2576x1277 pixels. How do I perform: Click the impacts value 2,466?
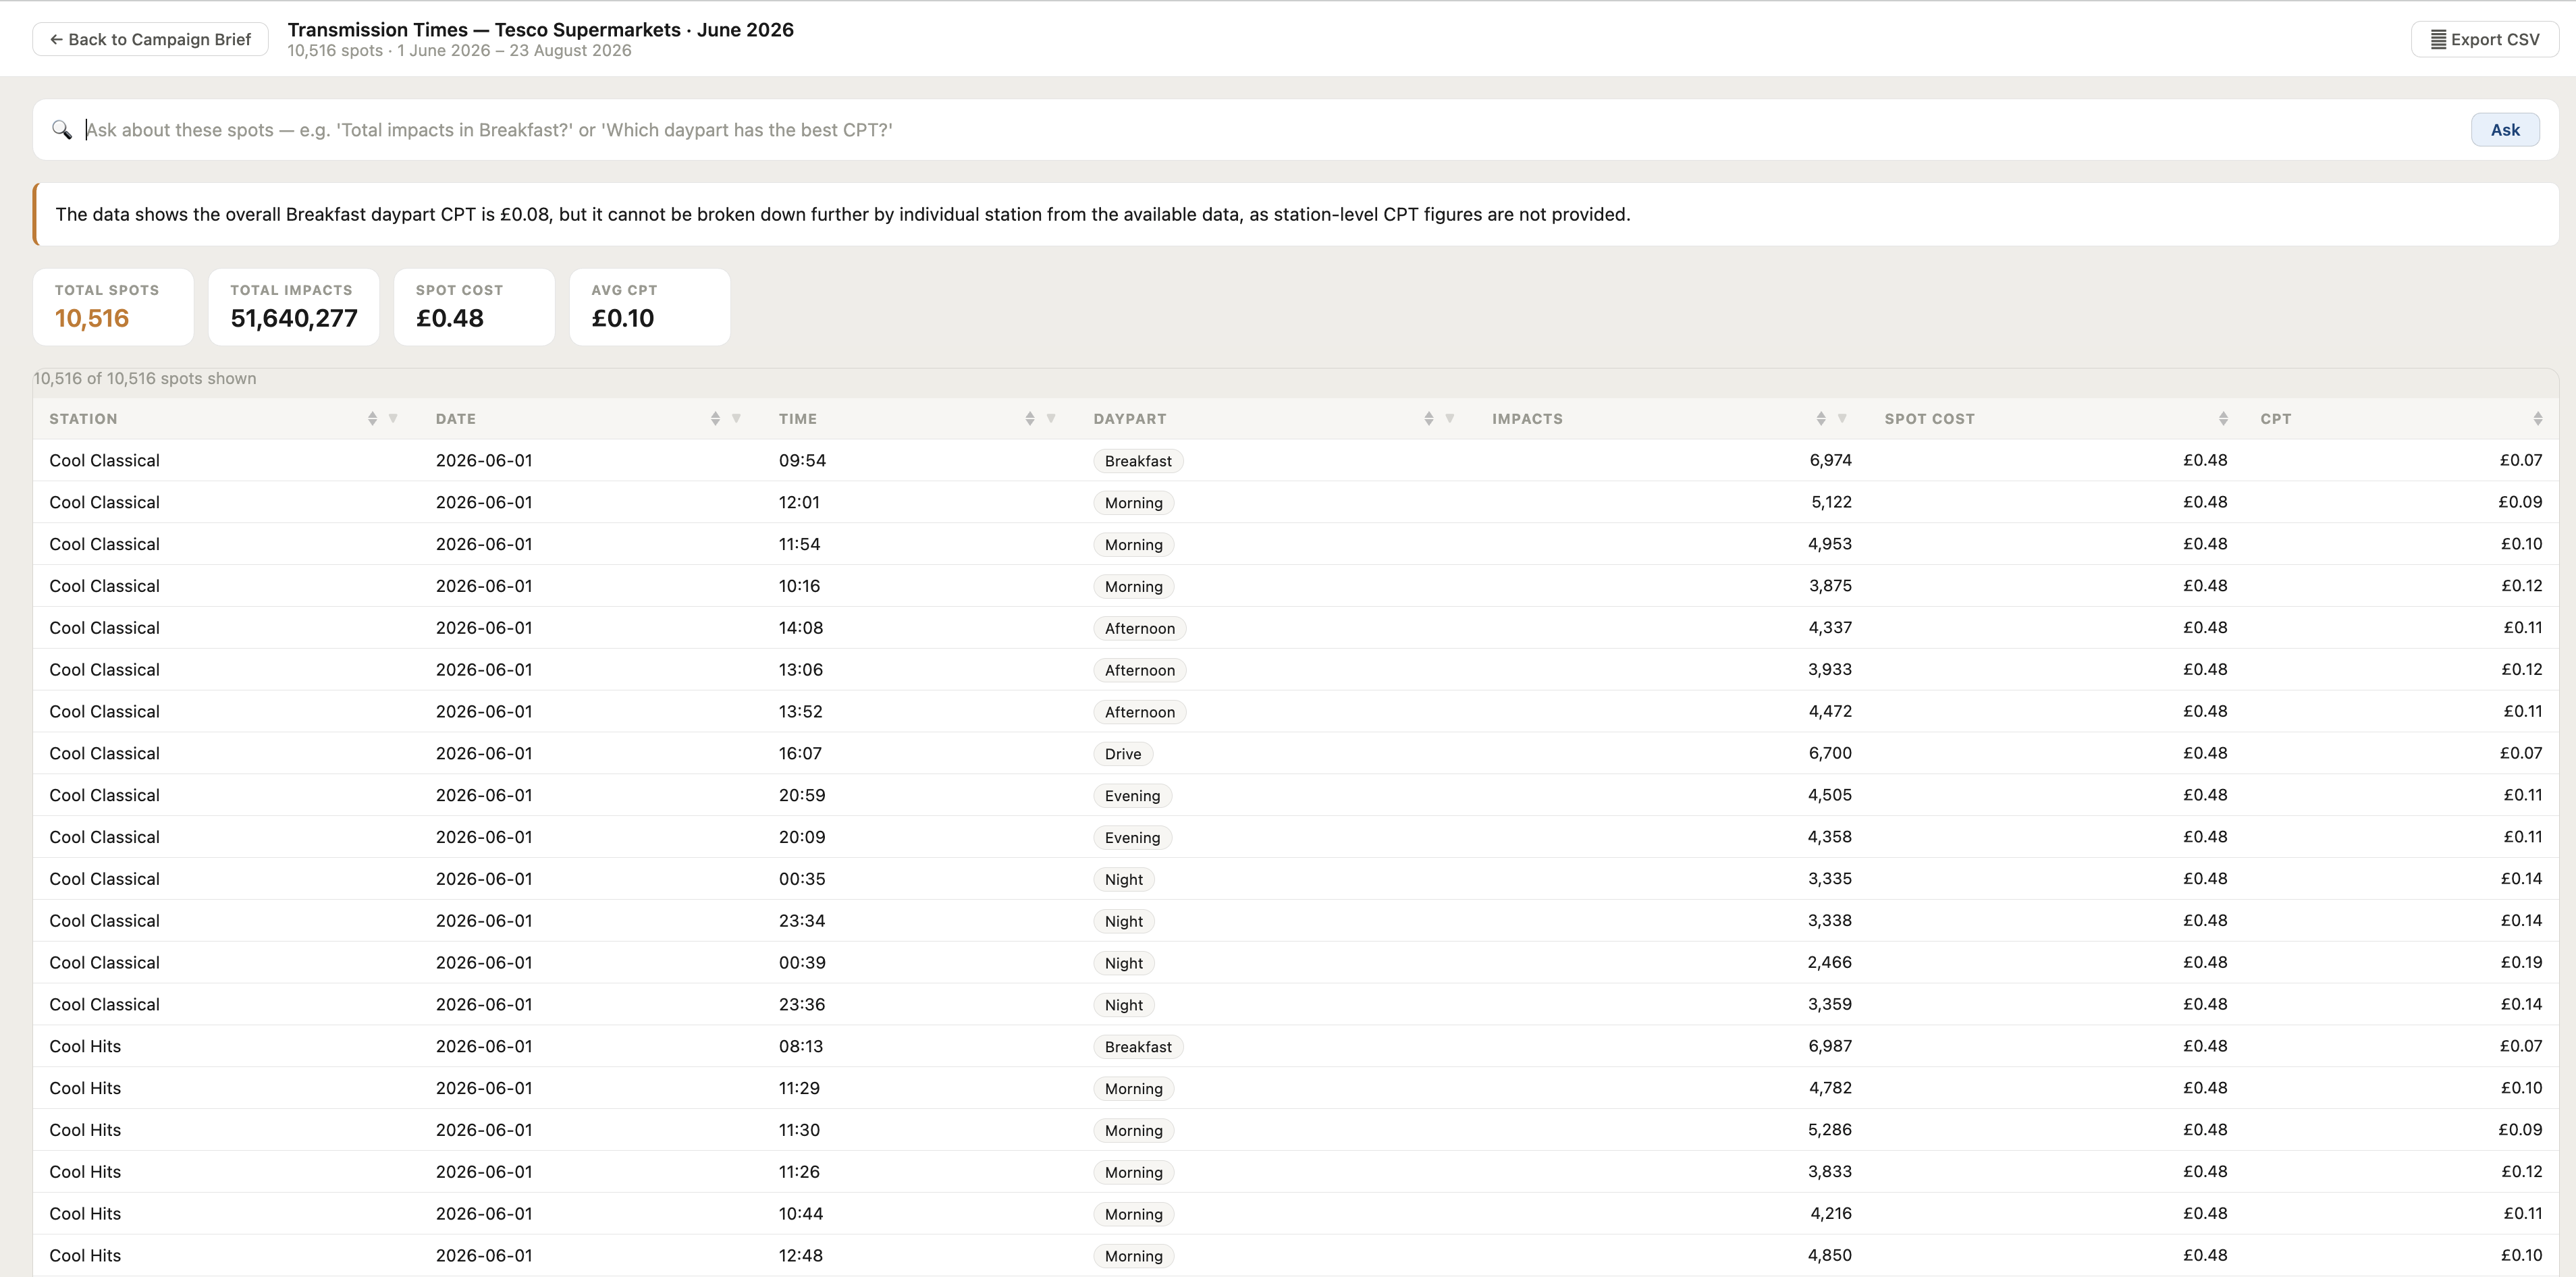[x=1829, y=962]
